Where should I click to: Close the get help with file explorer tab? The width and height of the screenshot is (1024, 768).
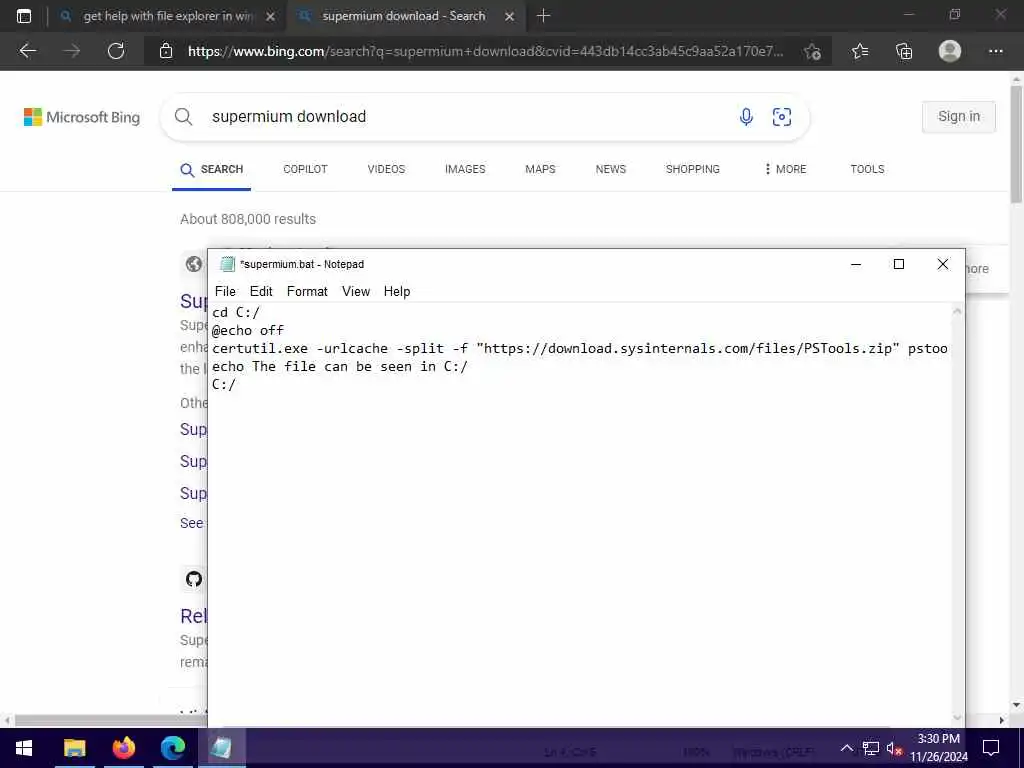pyautogui.click(x=270, y=16)
